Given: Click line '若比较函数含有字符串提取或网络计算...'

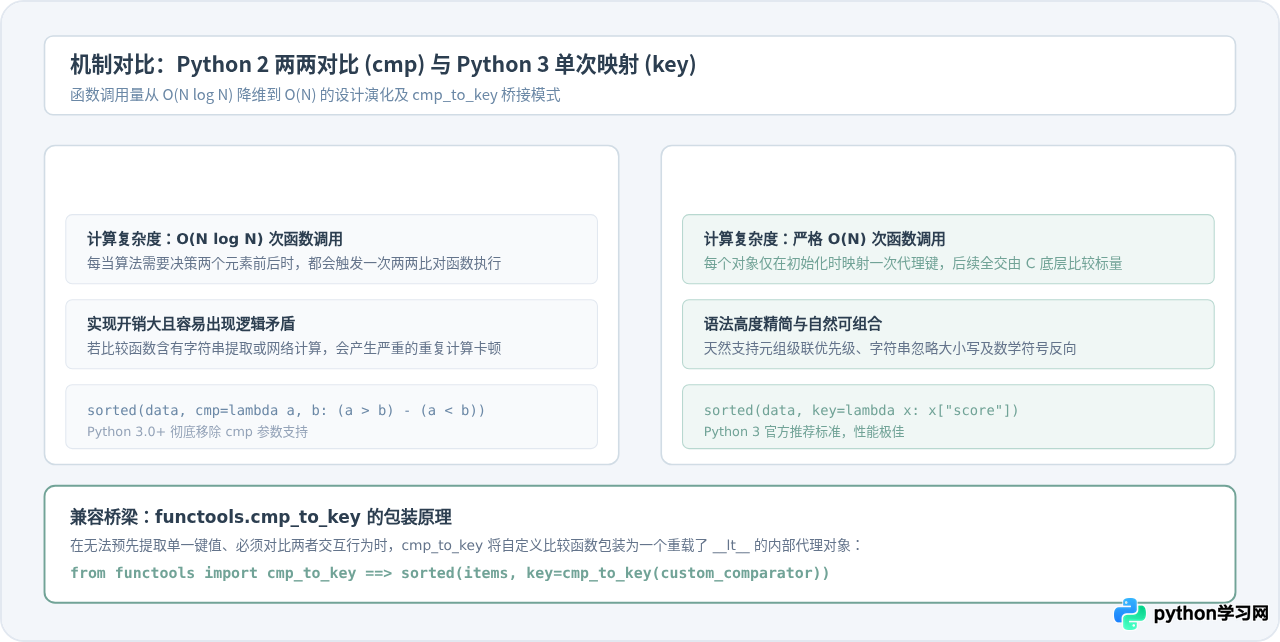Looking at the screenshot, I should tap(294, 348).
